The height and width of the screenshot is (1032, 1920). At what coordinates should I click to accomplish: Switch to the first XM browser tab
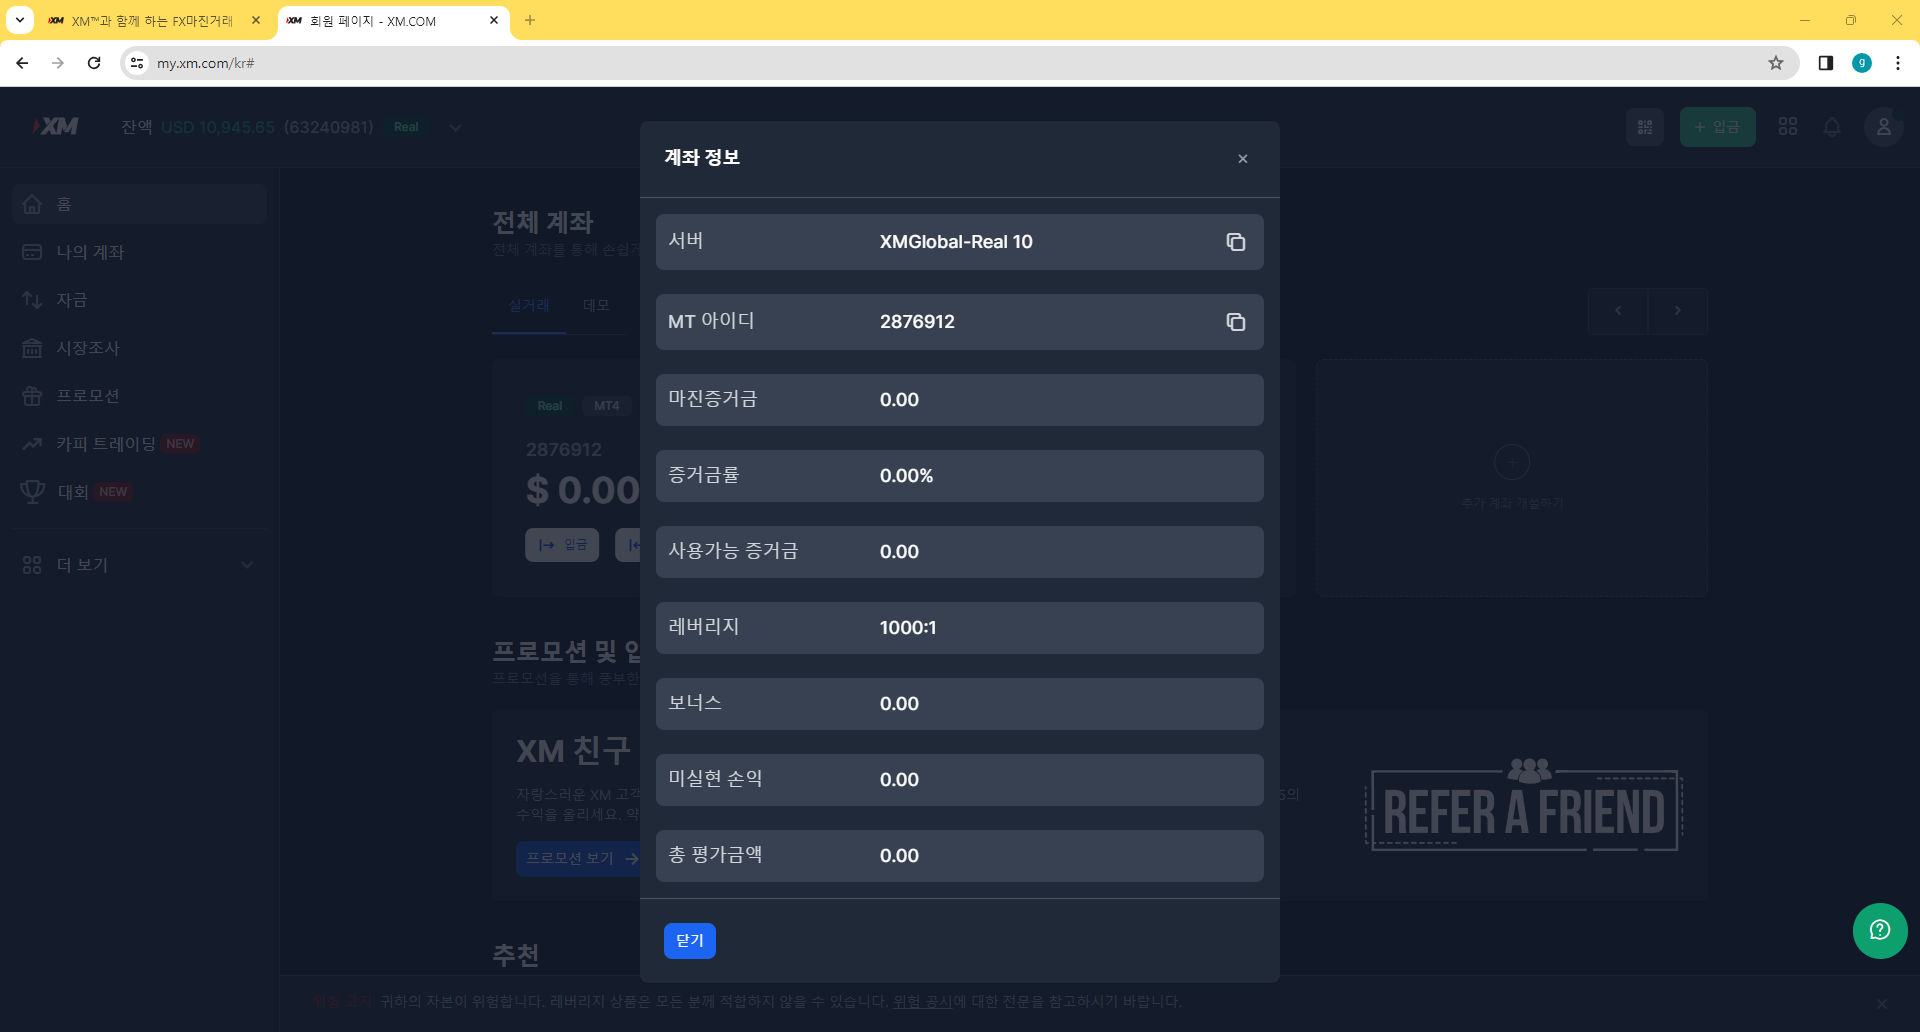click(148, 20)
